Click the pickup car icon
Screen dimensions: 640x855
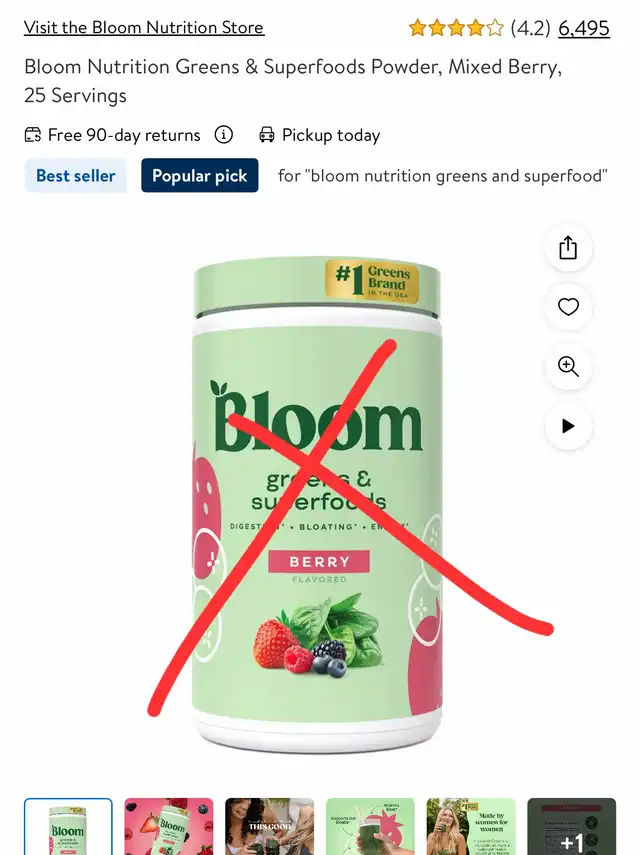(x=267, y=135)
